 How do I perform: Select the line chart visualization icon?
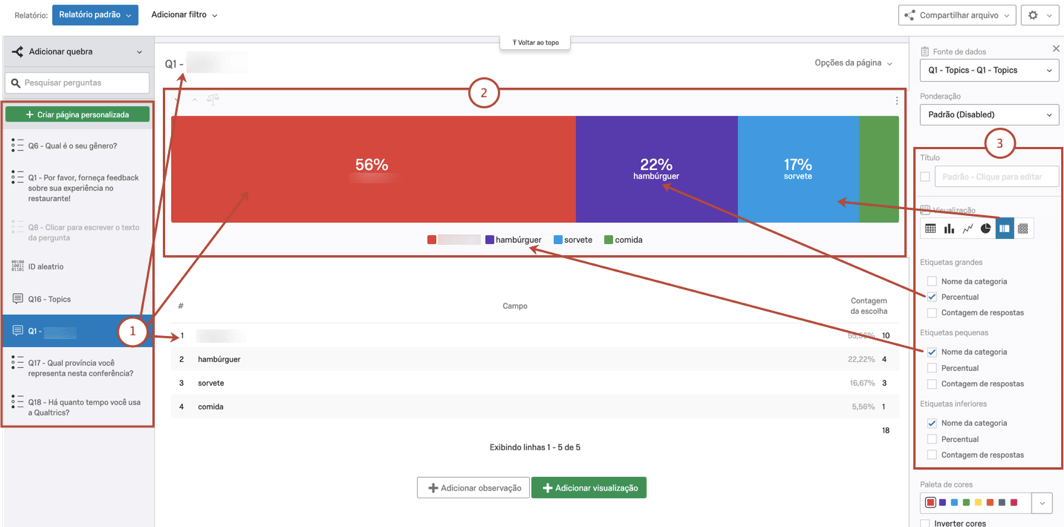[968, 229]
